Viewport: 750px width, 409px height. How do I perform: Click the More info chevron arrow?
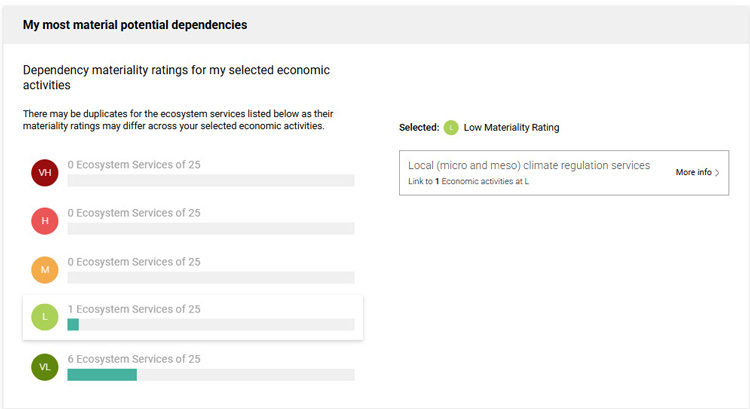coord(717,173)
